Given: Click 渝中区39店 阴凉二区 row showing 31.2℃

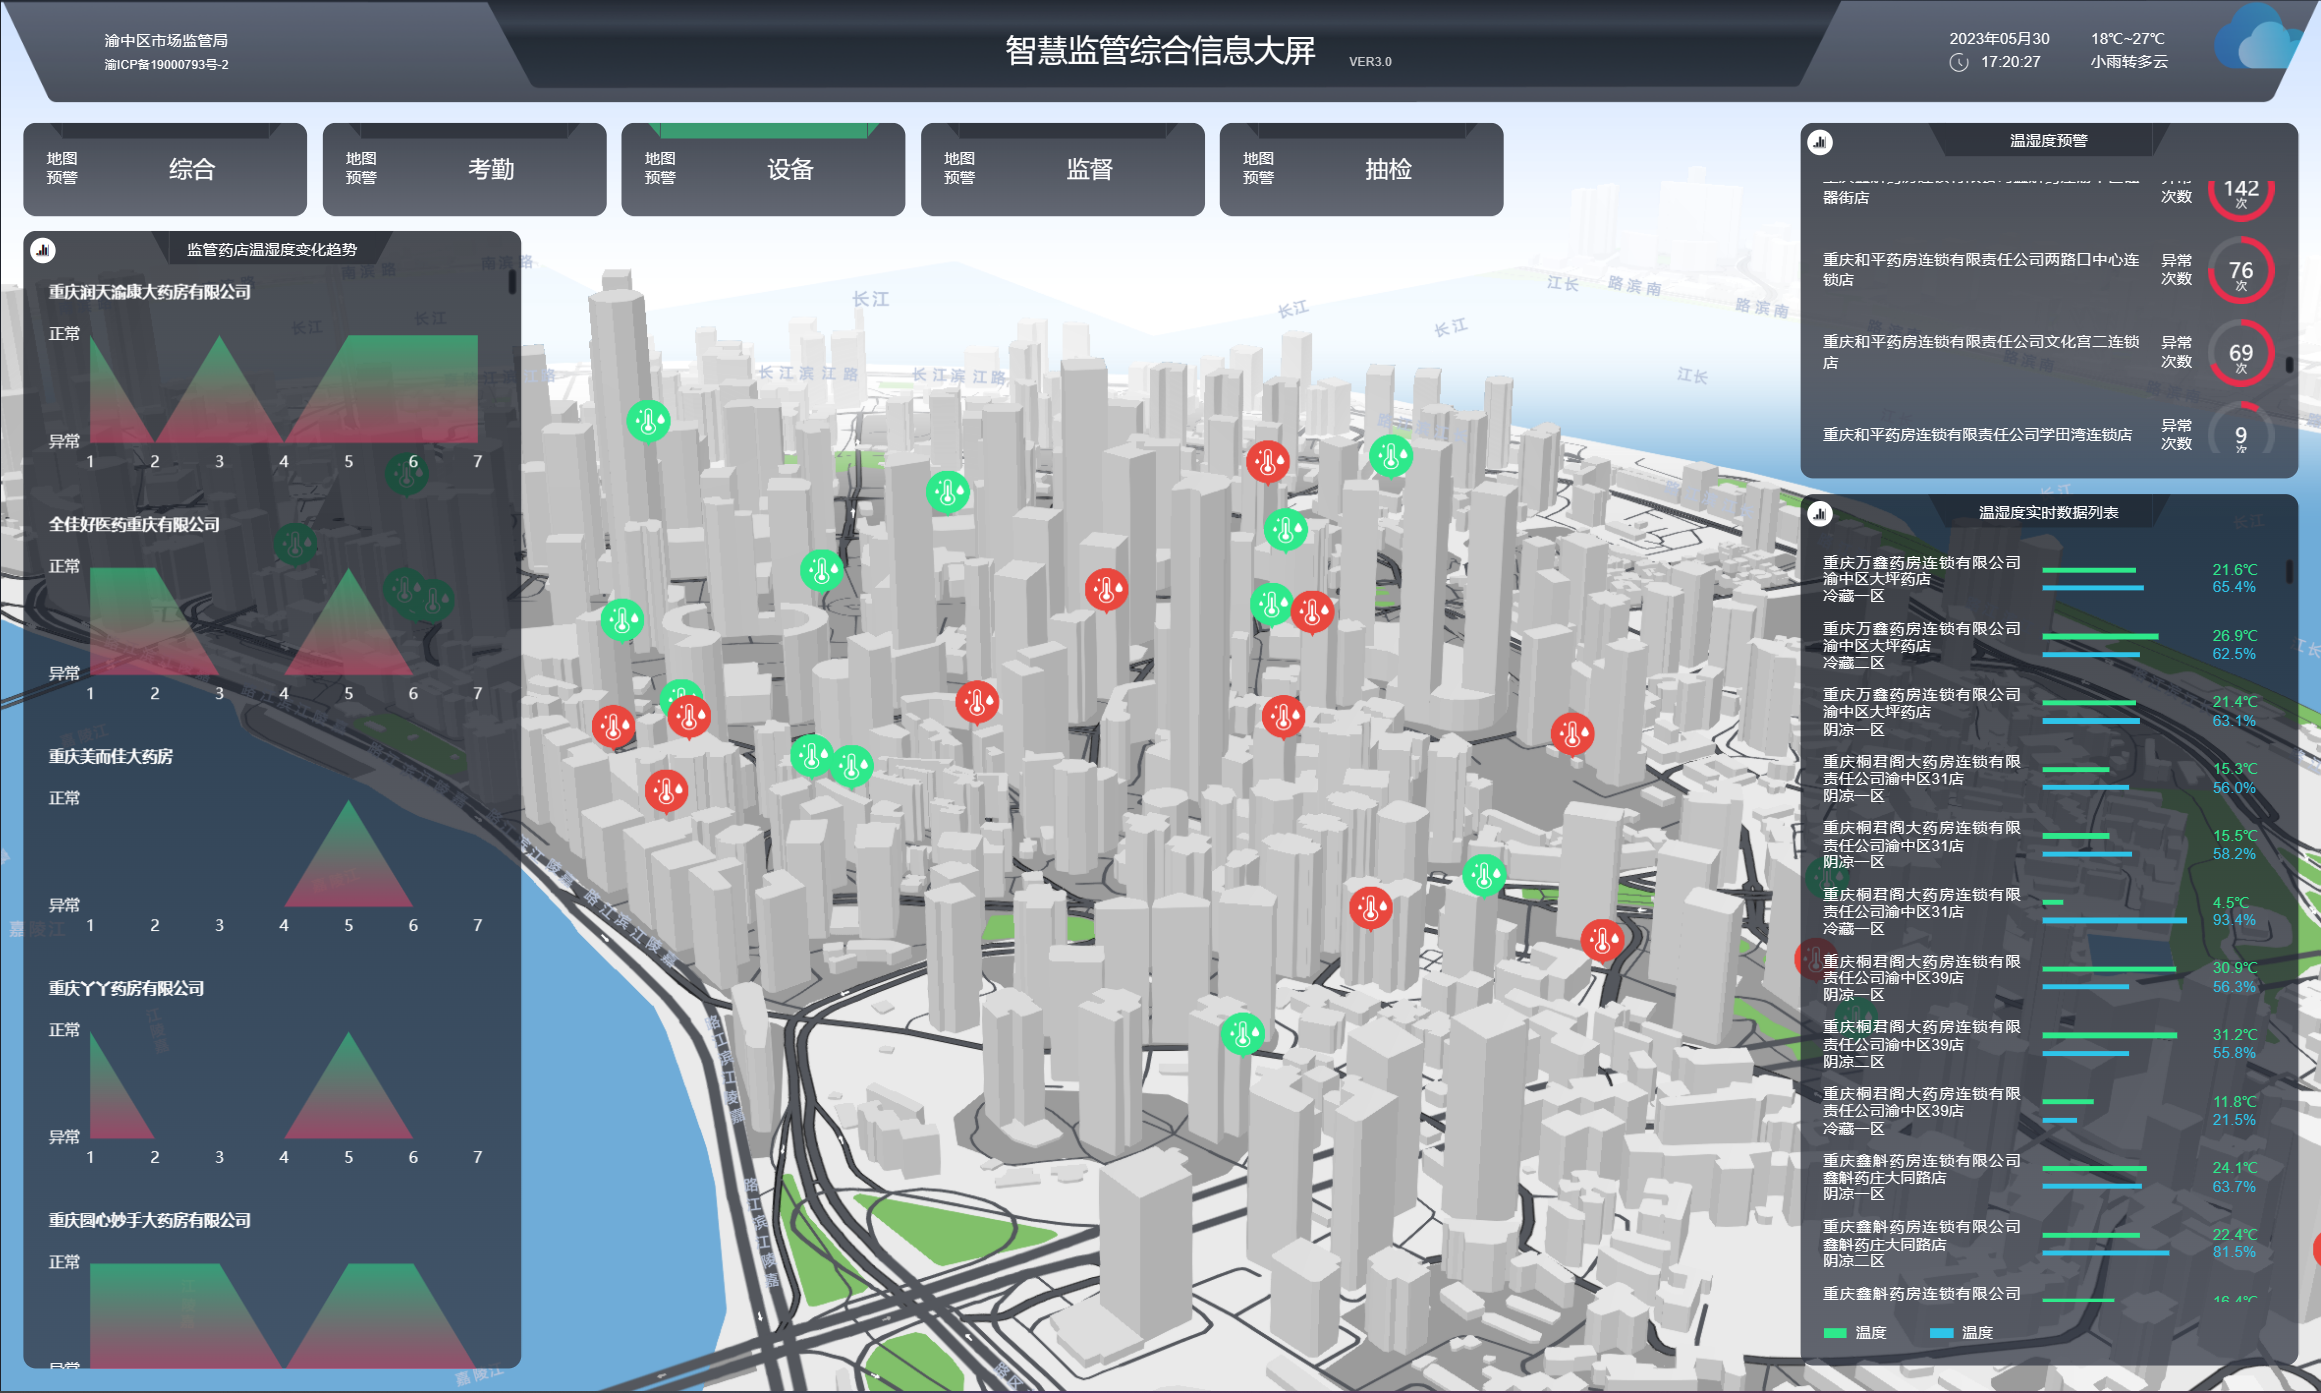Looking at the screenshot, I should tap(2040, 1043).
